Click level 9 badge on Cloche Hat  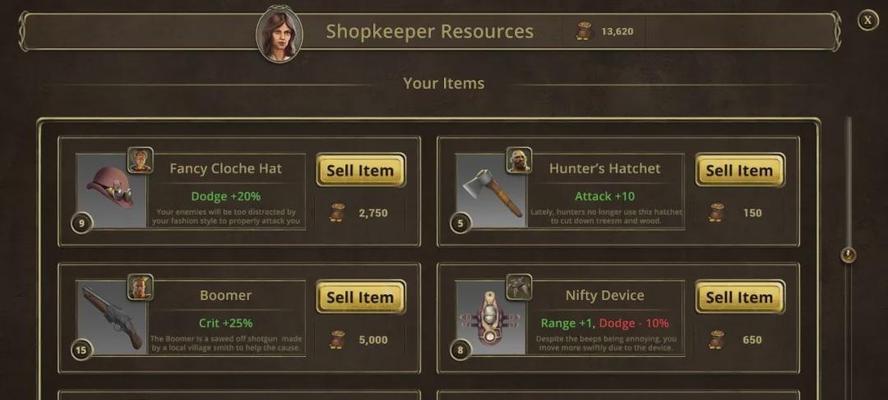pos(82,223)
